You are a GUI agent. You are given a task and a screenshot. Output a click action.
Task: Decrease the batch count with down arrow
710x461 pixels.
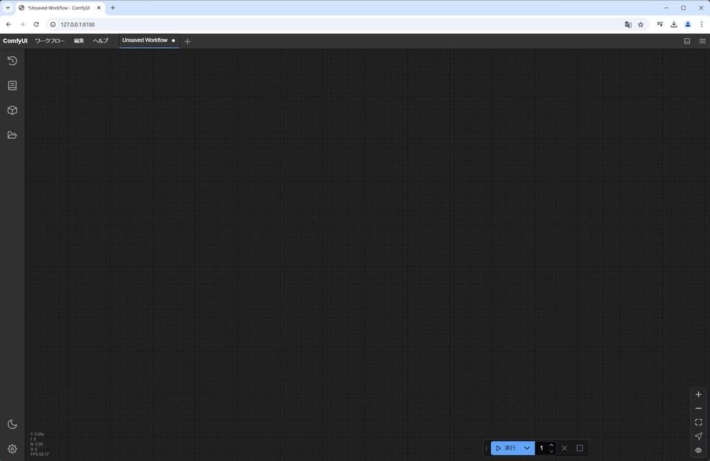pyautogui.click(x=551, y=451)
